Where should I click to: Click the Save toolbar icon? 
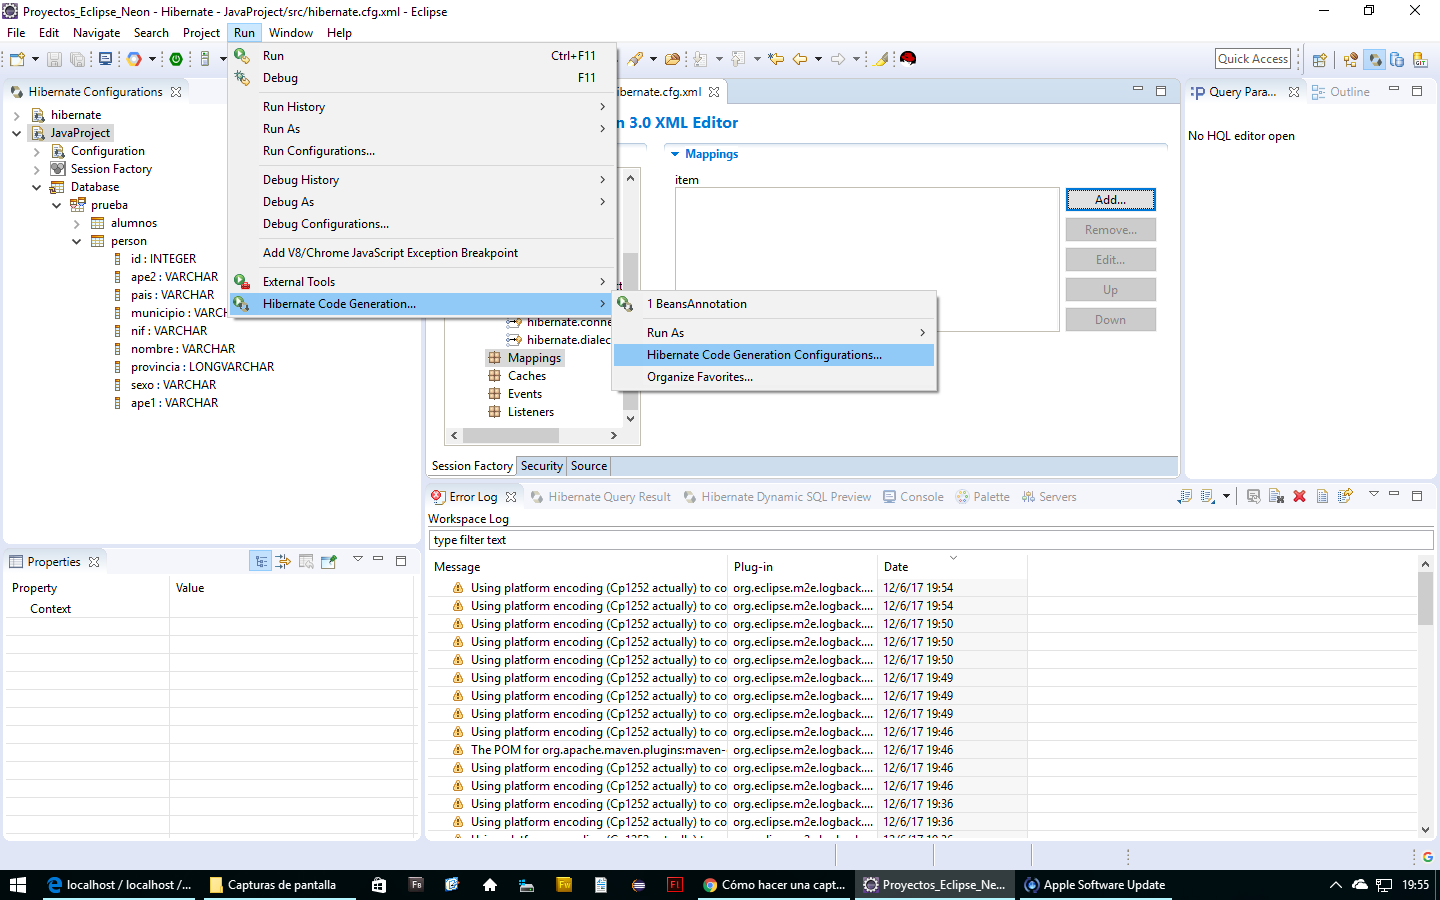point(54,59)
